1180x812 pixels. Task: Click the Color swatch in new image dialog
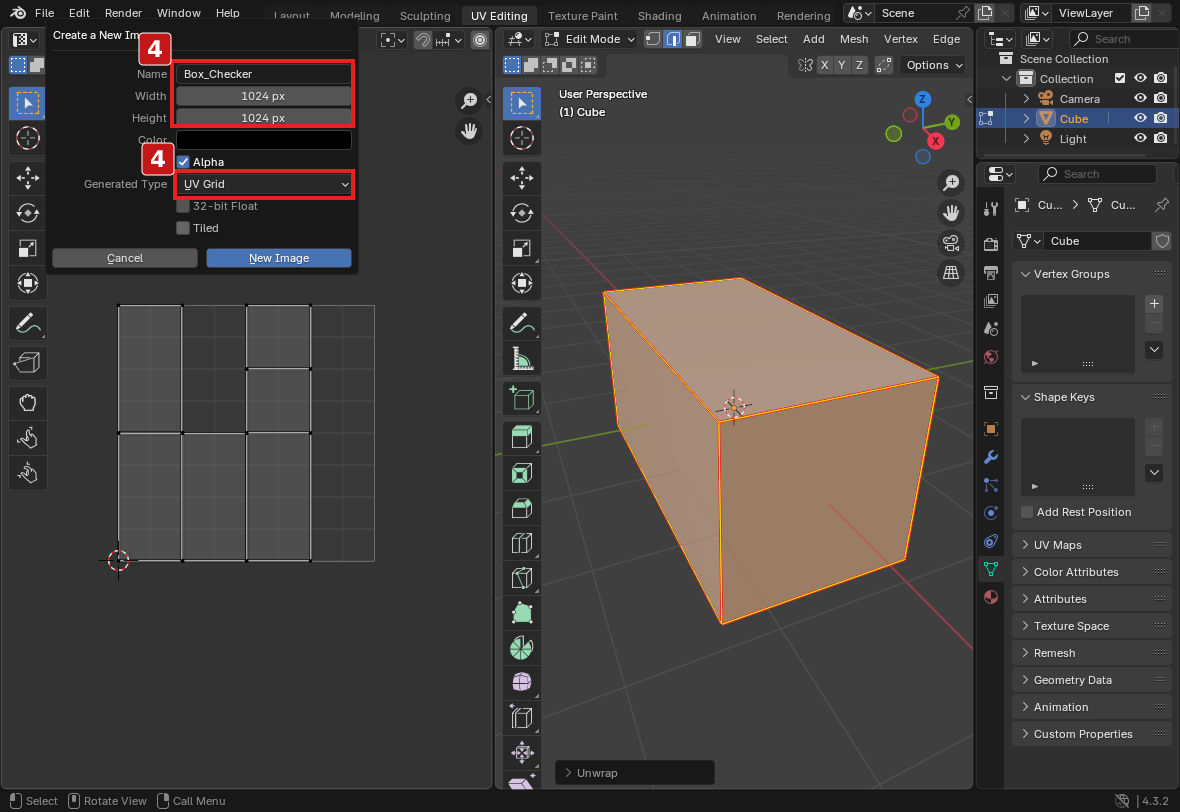[x=263, y=140]
